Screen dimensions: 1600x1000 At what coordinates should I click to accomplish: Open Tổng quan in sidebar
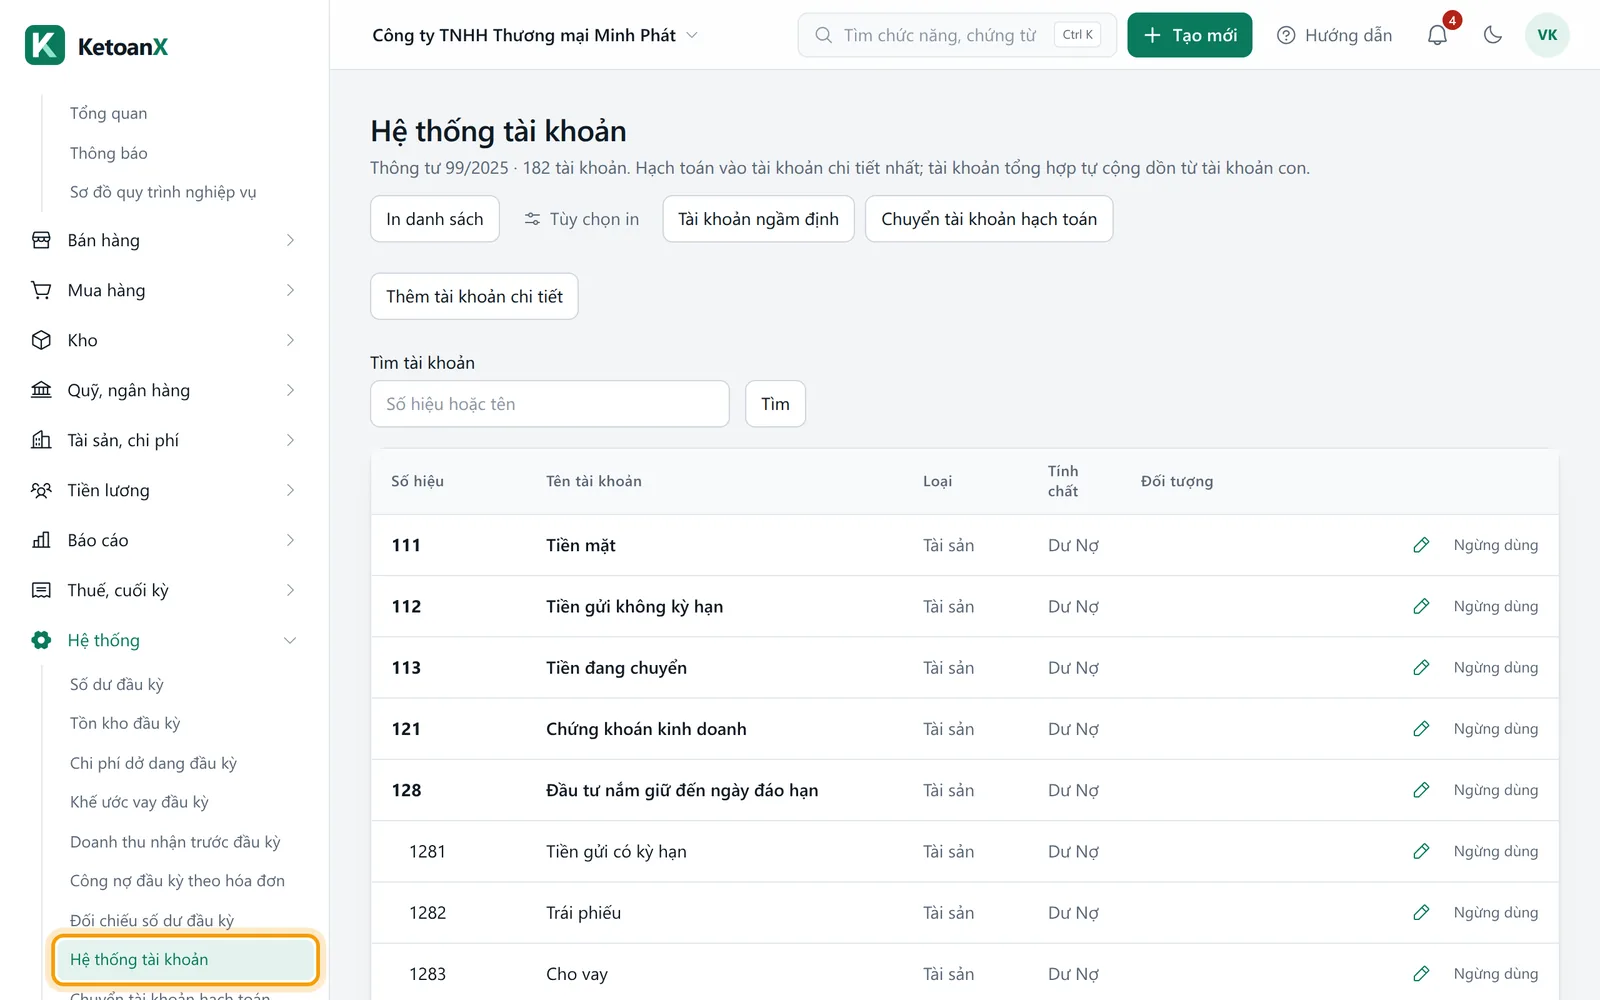[108, 113]
